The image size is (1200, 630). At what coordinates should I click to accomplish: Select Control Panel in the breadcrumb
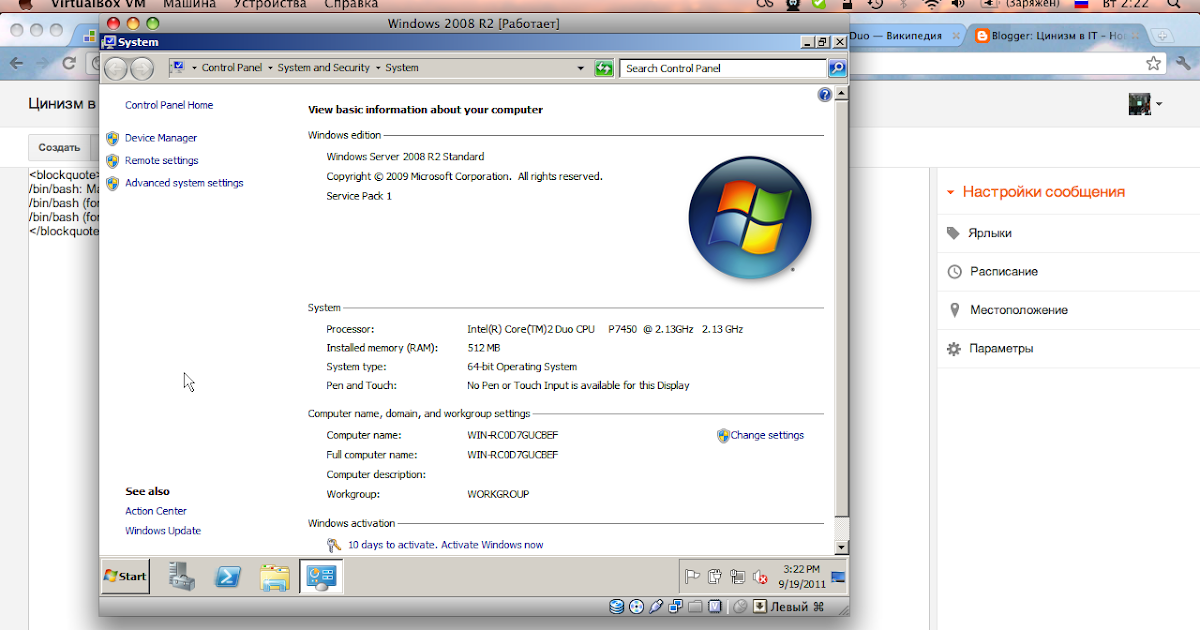click(x=232, y=68)
